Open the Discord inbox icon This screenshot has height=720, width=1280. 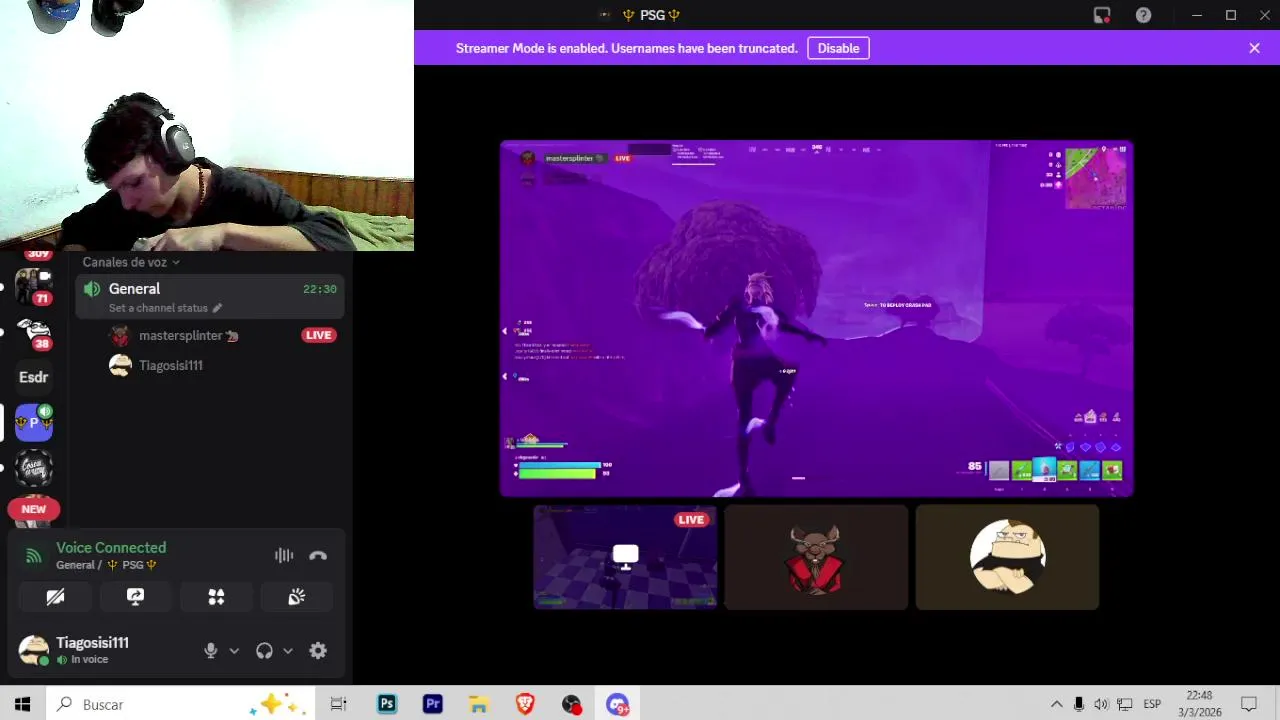pyautogui.click(x=1102, y=15)
